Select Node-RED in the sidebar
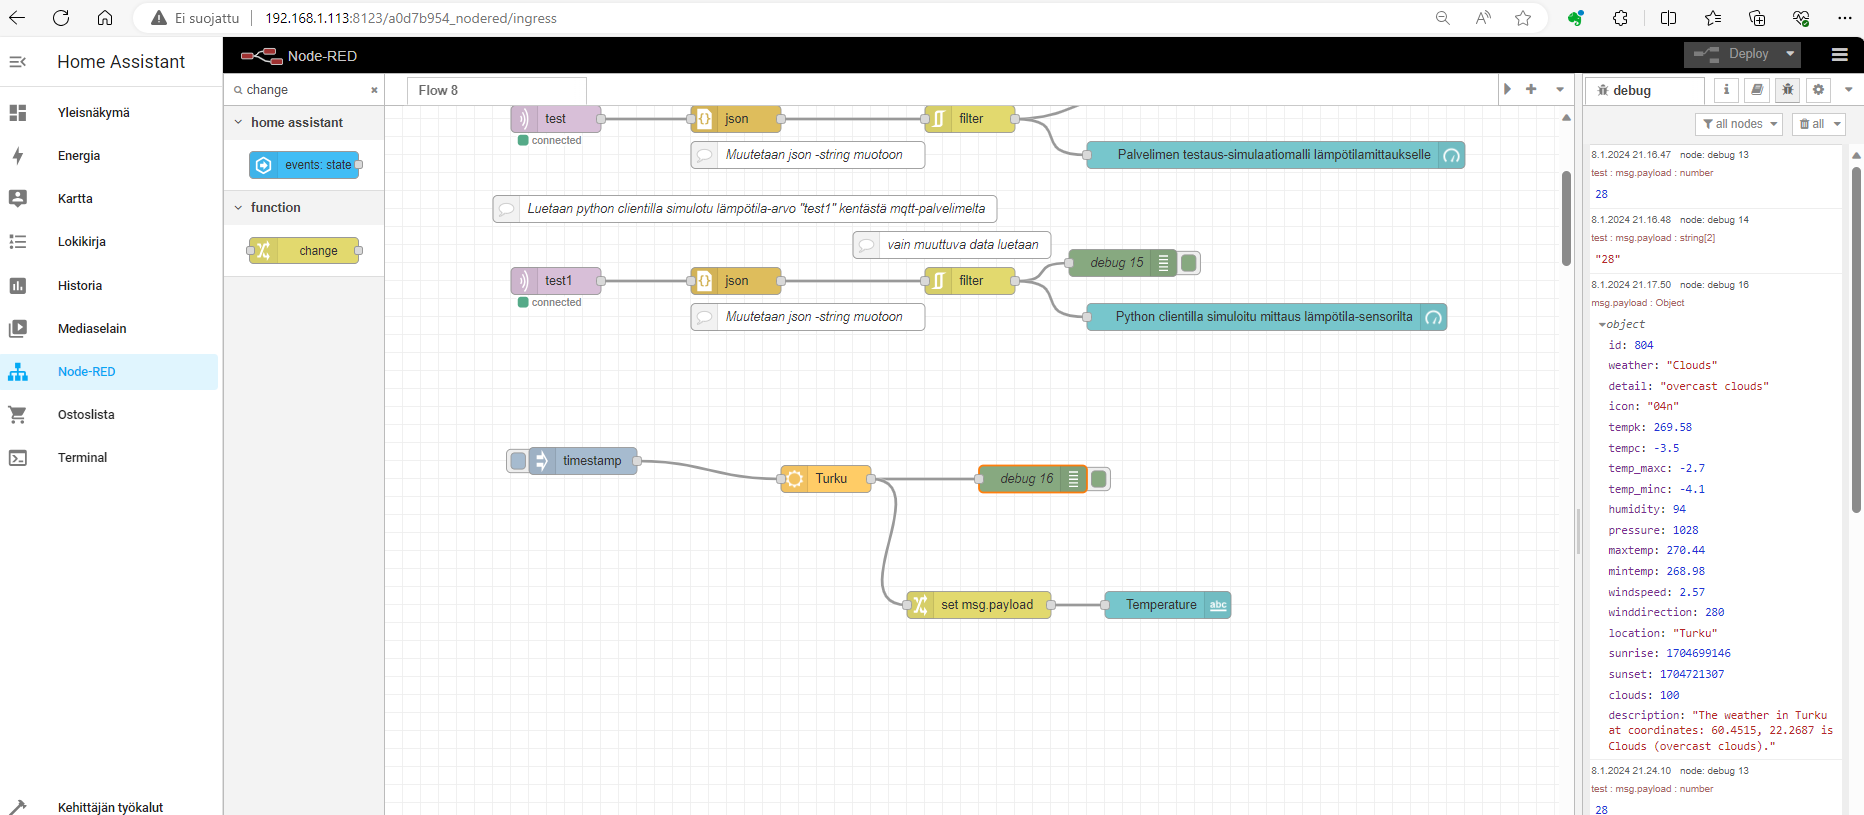1864x815 pixels. [x=110, y=372]
